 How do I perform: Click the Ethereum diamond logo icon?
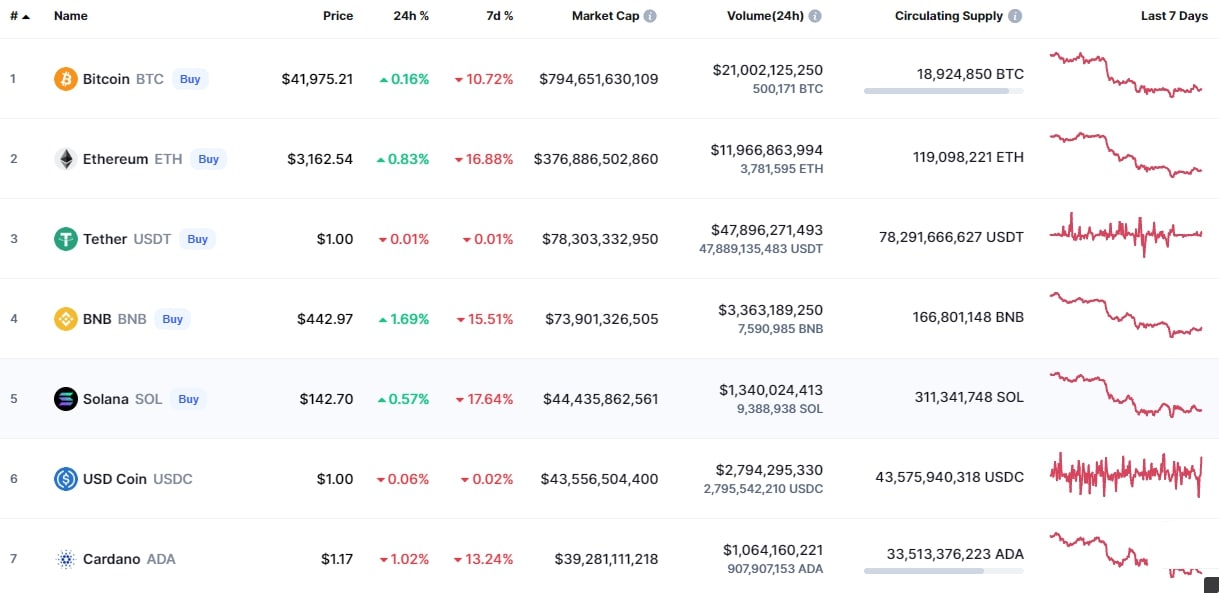tap(65, 159)
